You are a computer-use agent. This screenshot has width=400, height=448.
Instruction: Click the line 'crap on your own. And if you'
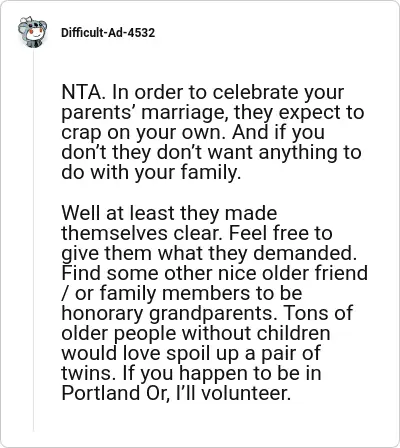[x=193, y=132]
